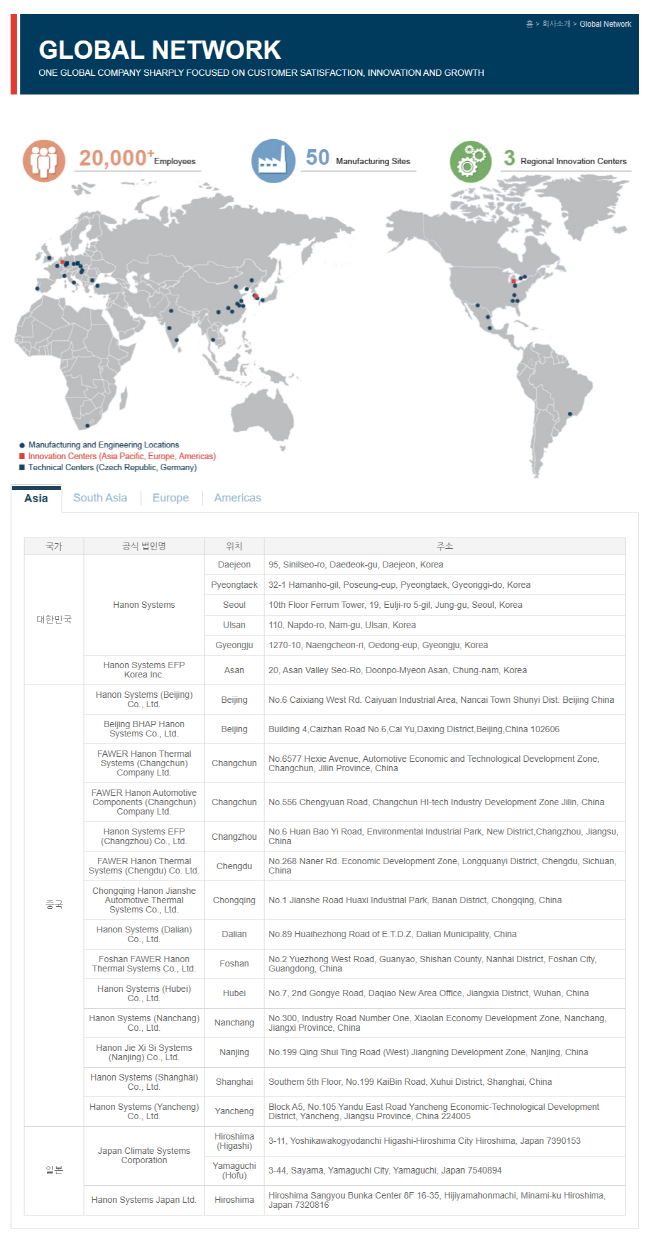Switch to the South Asia tab

(100, 498)
